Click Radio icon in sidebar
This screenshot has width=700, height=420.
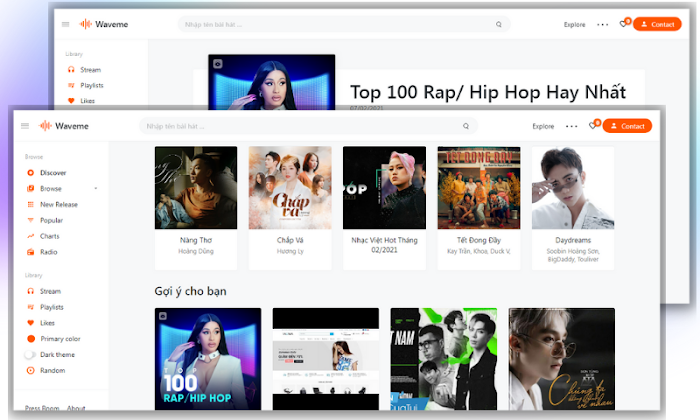(30, 252)
